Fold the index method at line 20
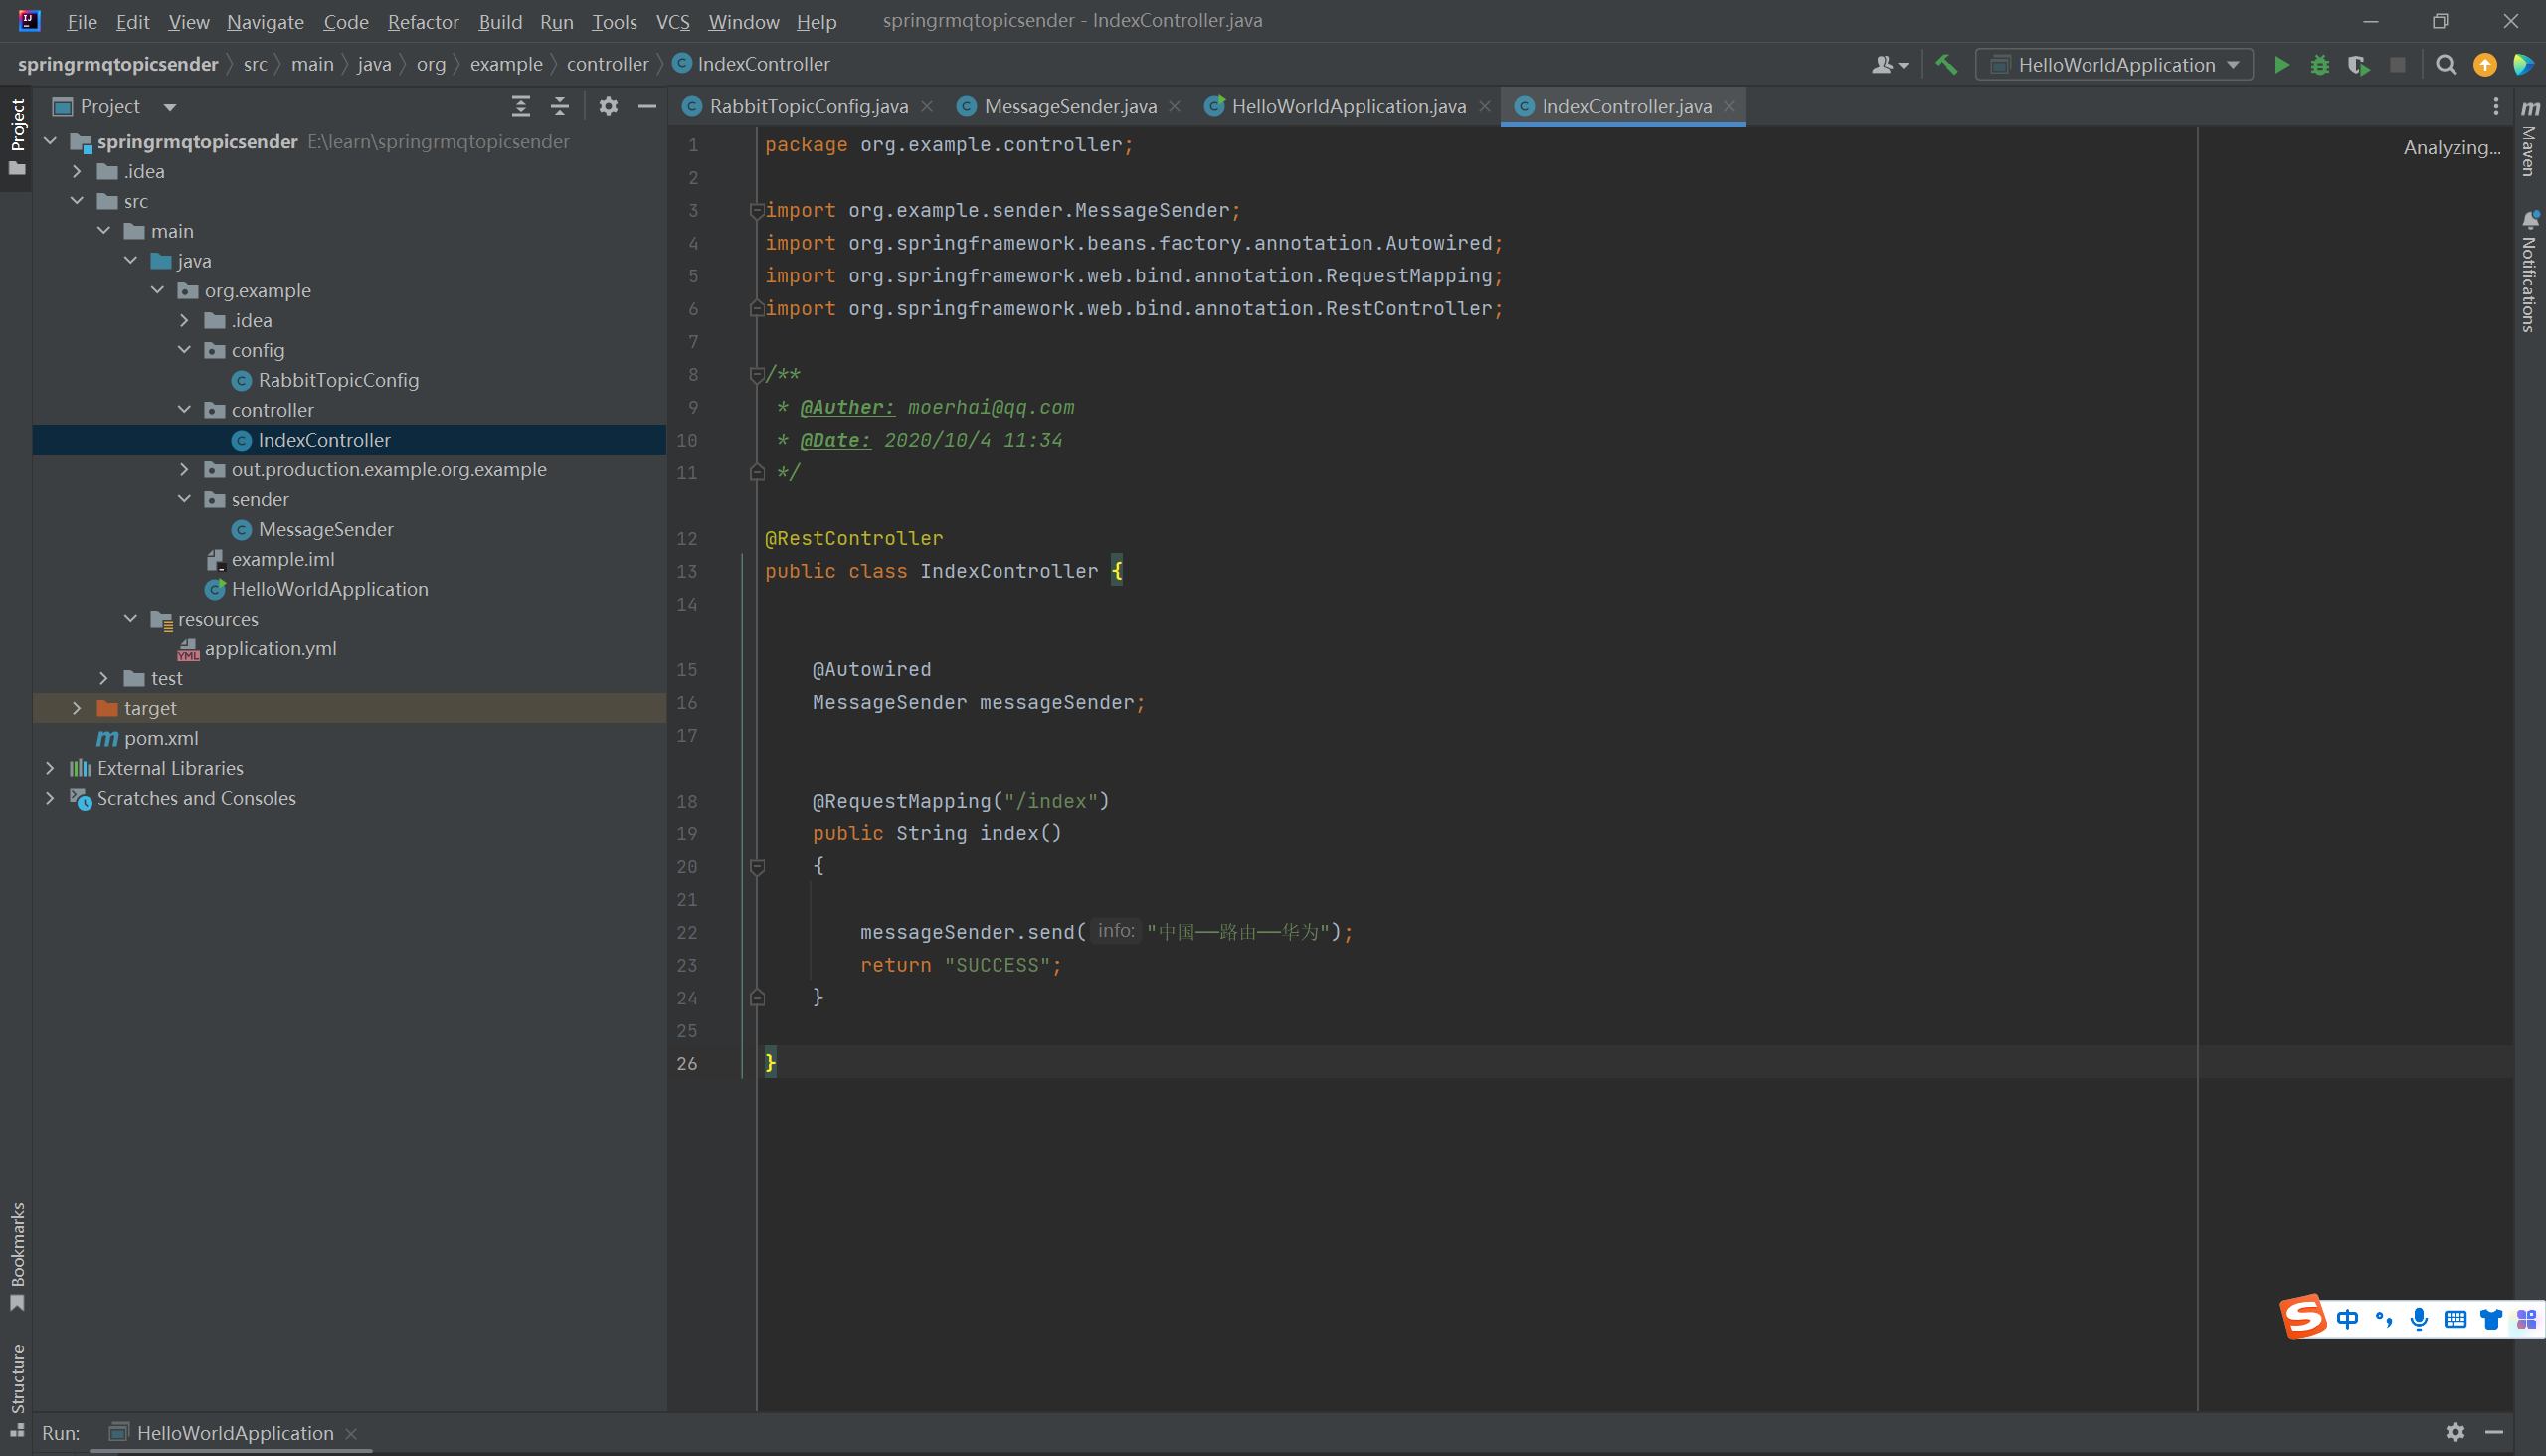Screen dimensions: 2546x1456 point(757,867)
